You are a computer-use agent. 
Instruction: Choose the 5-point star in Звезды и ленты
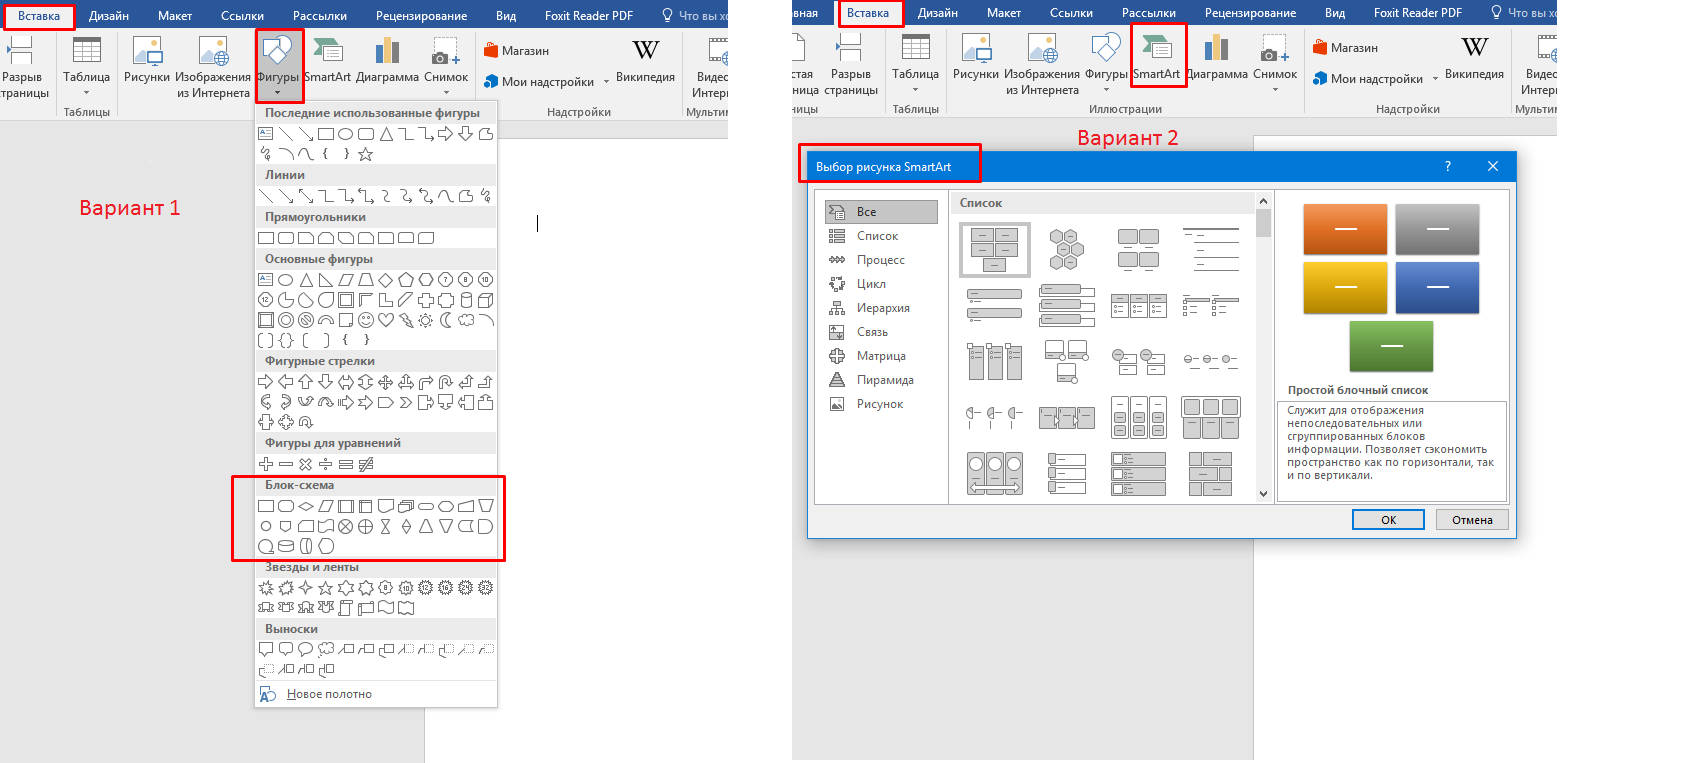click(x=325, y=588)
